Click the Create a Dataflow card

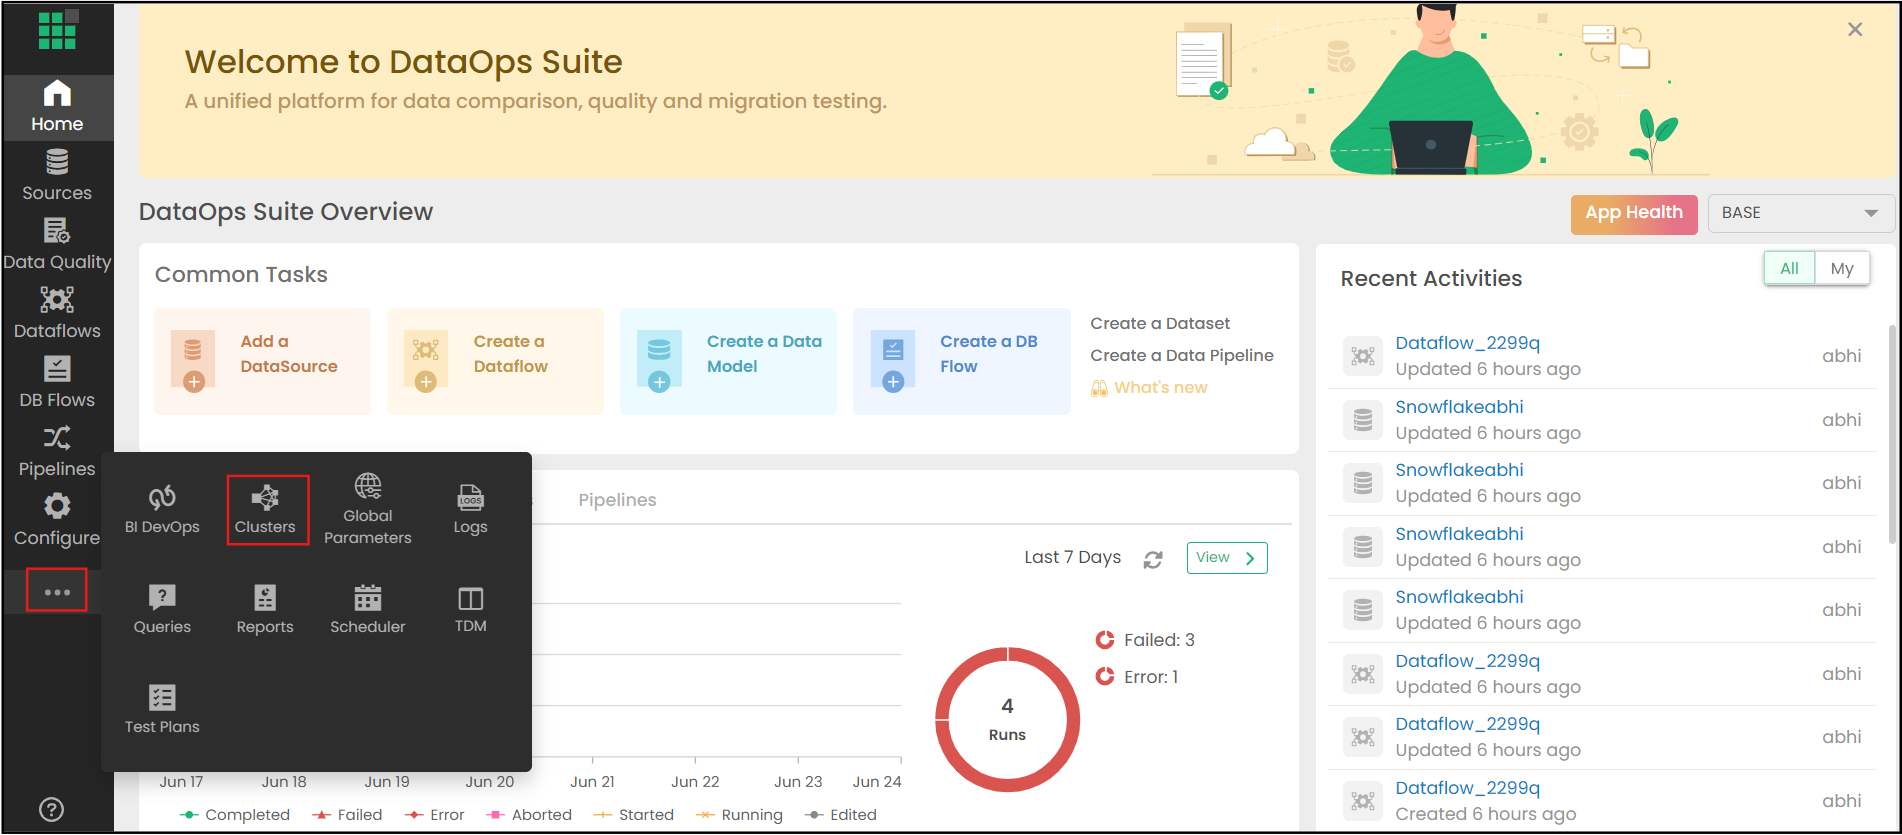click(495, 361)
